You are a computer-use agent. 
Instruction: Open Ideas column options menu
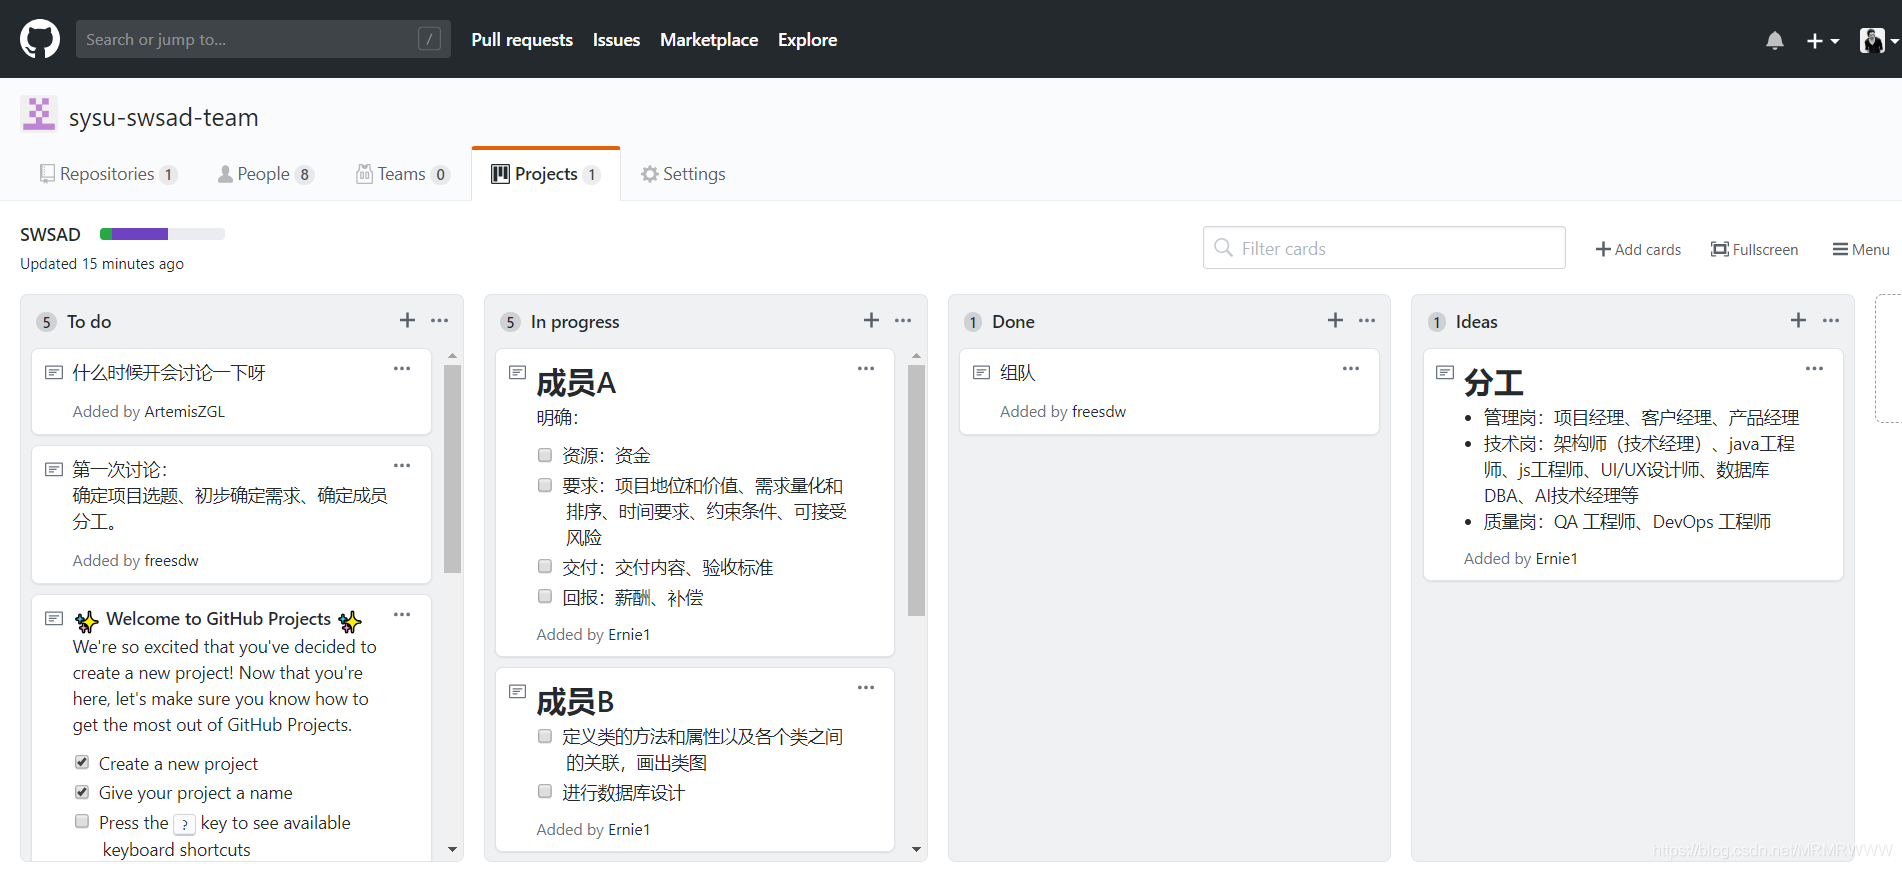[1831, 320]
